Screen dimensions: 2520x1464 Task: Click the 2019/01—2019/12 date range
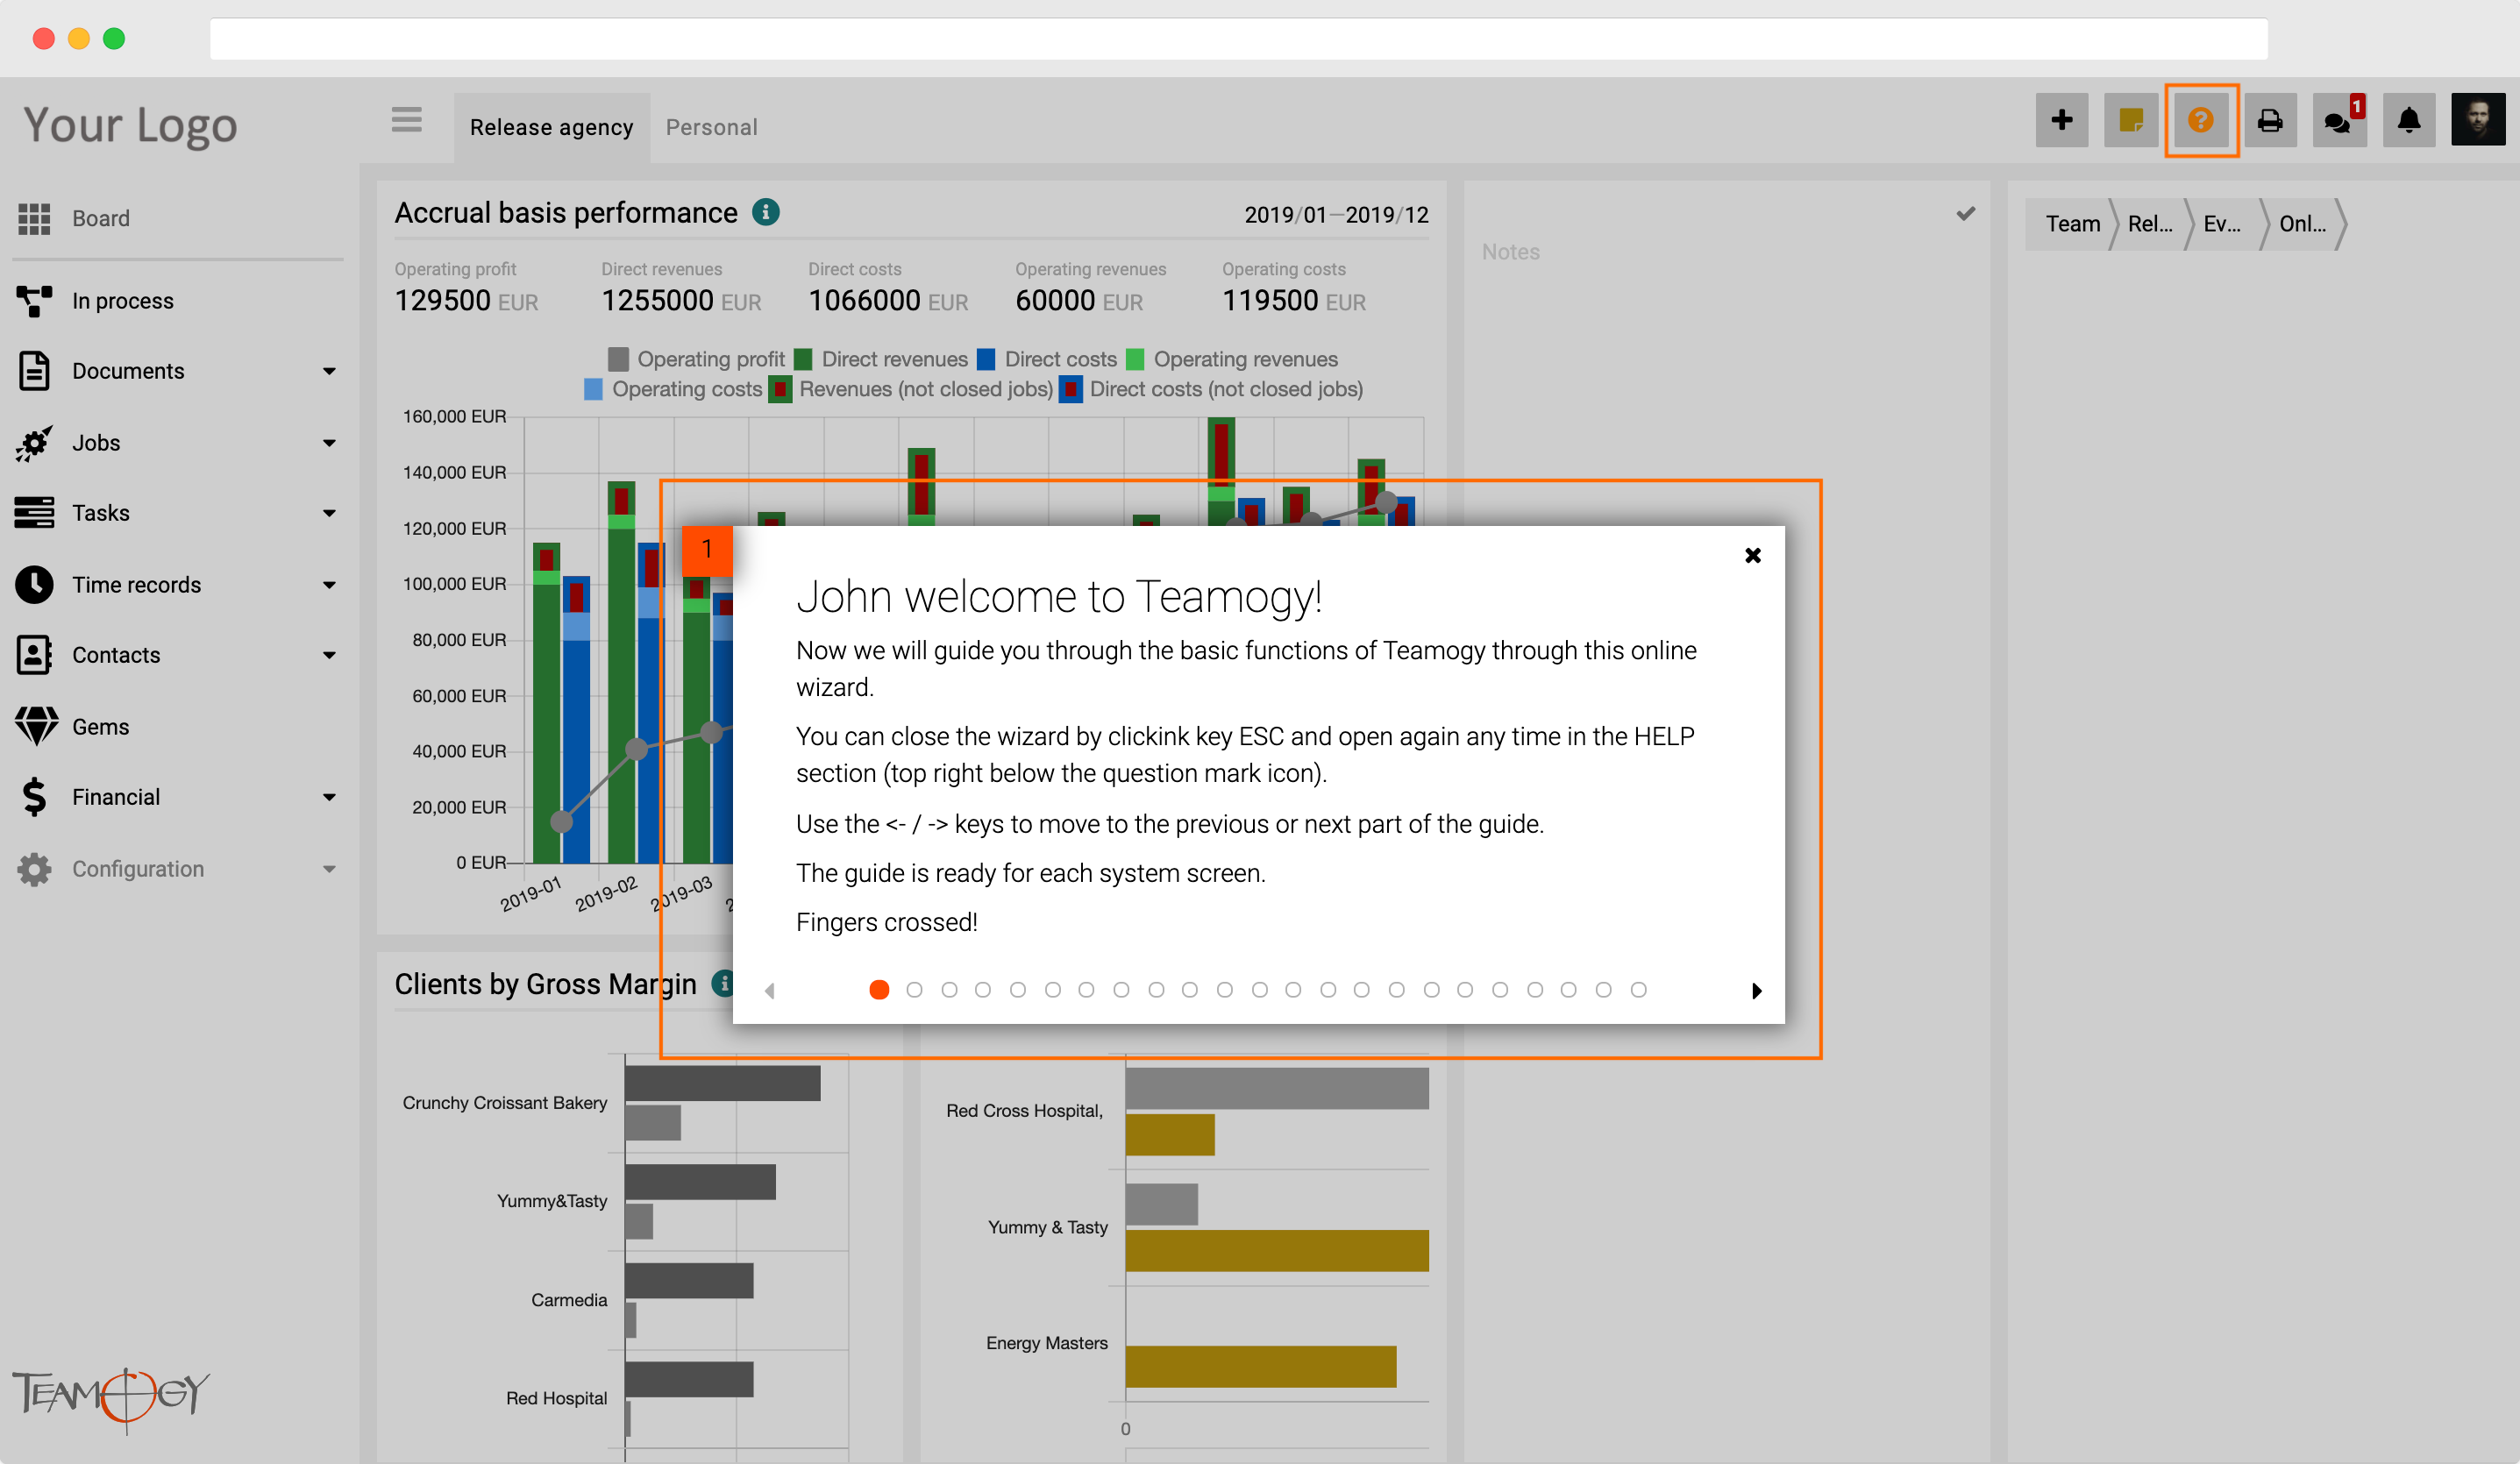[x=1336, y=214]
